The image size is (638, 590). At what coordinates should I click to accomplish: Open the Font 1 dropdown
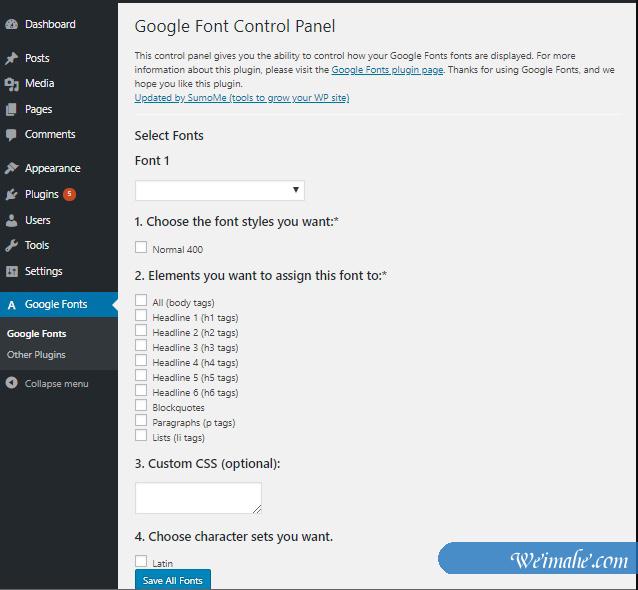tap(219, 190)
